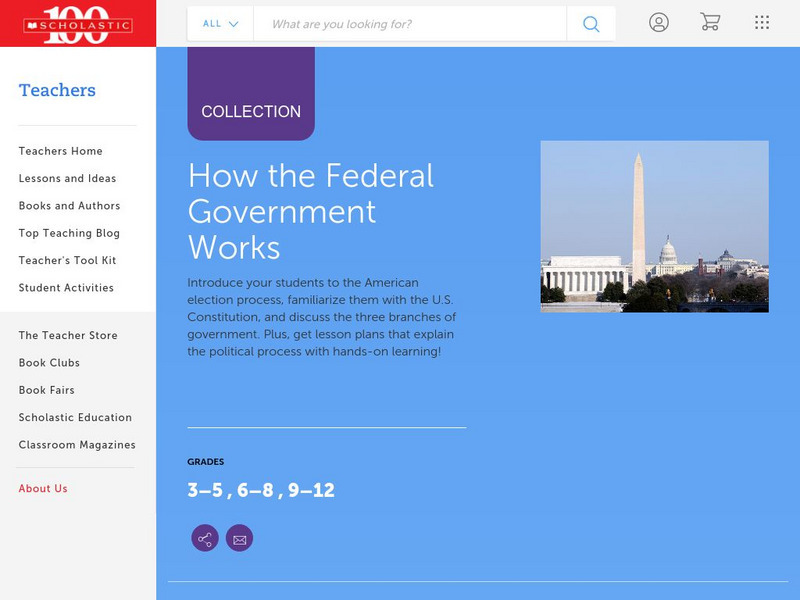Click the search magnifier icon
The image size is (800, 600).
(590, 23)
